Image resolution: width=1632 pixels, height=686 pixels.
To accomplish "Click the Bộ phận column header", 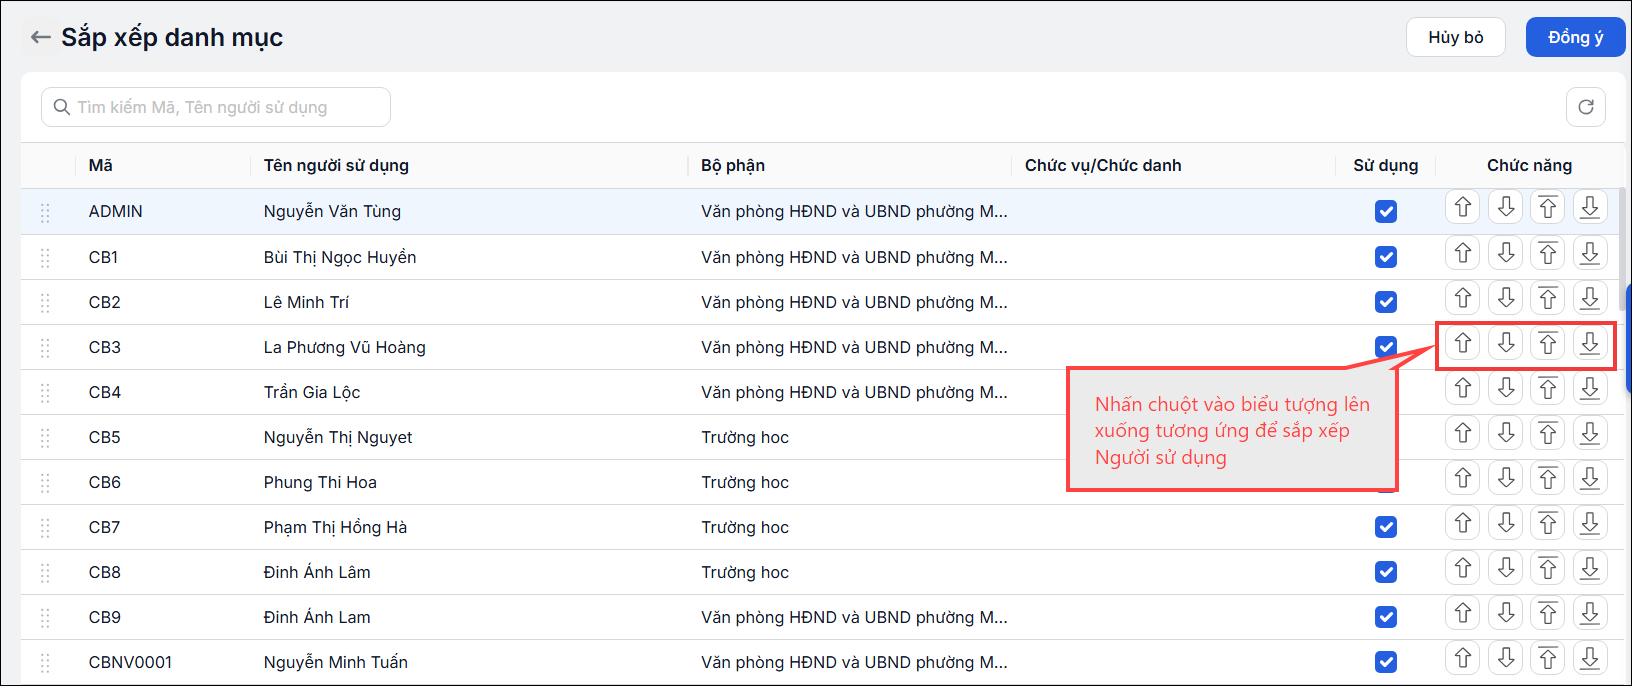I will (x=733, y=165).
